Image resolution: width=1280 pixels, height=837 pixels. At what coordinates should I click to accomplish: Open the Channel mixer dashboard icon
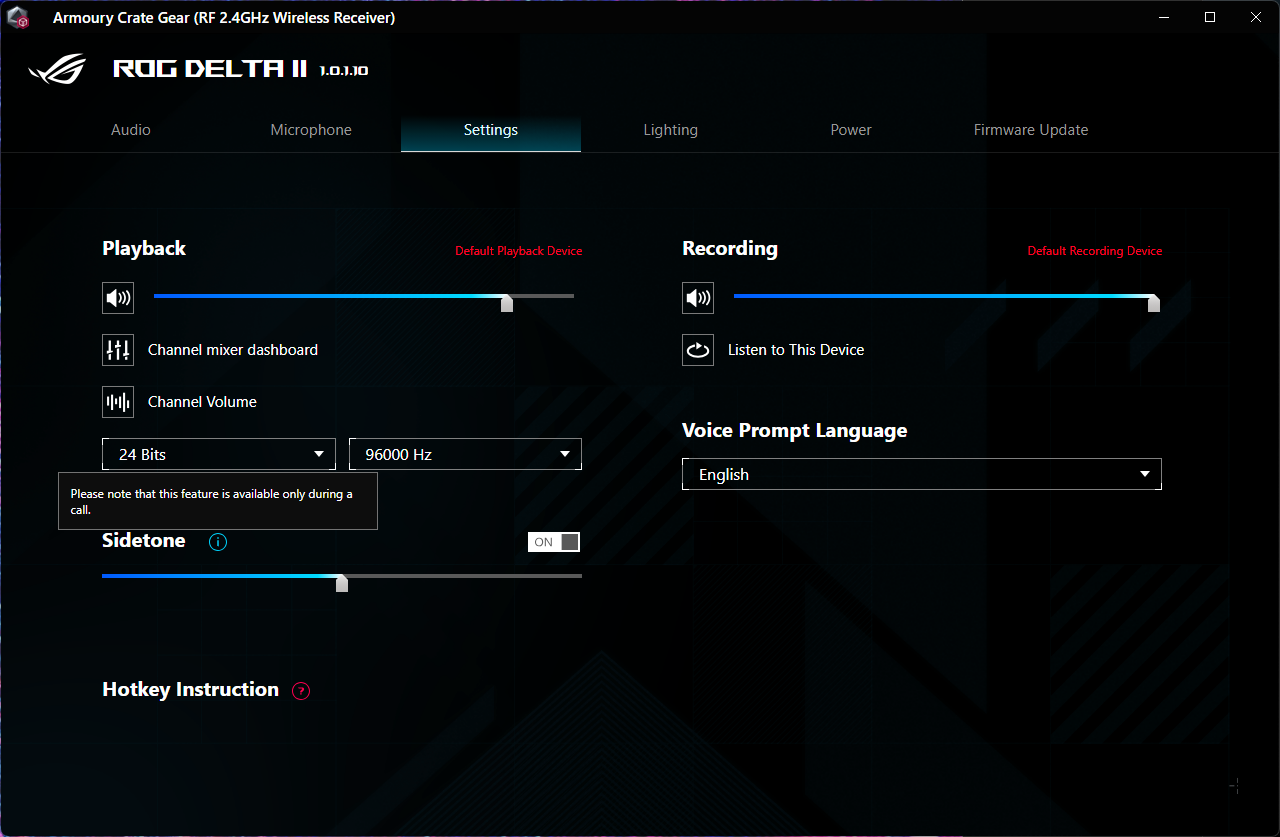pyautogui.click(x=118, y=350)
